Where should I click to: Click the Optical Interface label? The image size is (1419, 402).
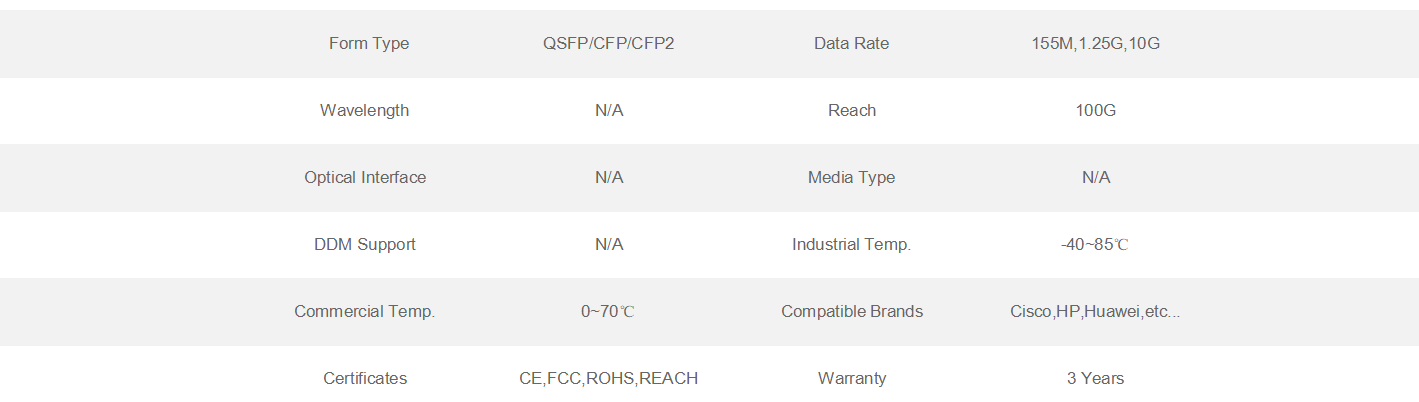(x=365, y=177)
